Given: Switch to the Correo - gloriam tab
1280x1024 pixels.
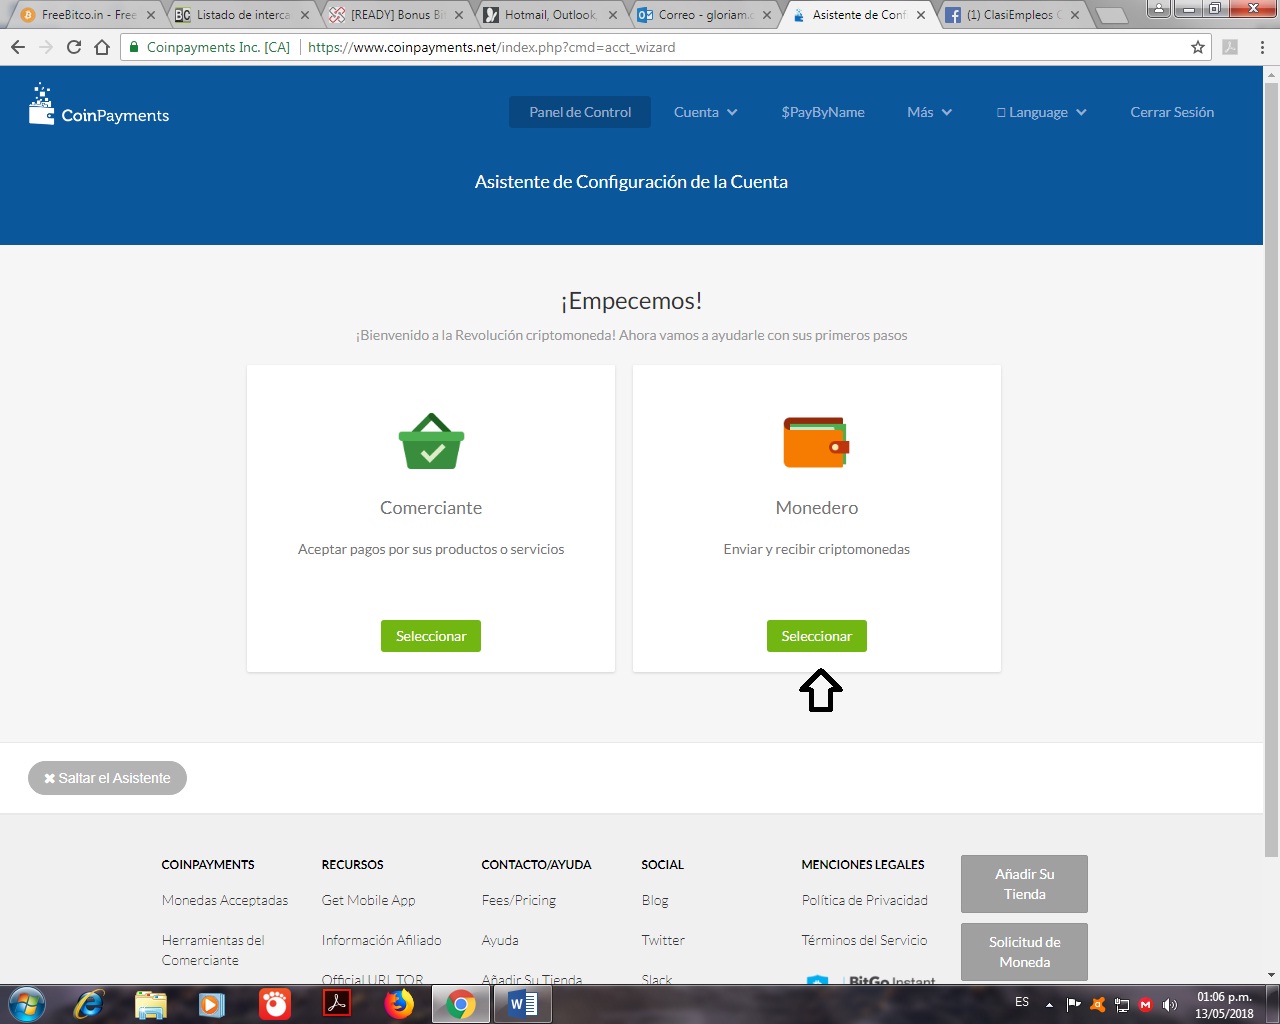Looking at the screenshot, I should click(702, 15).
